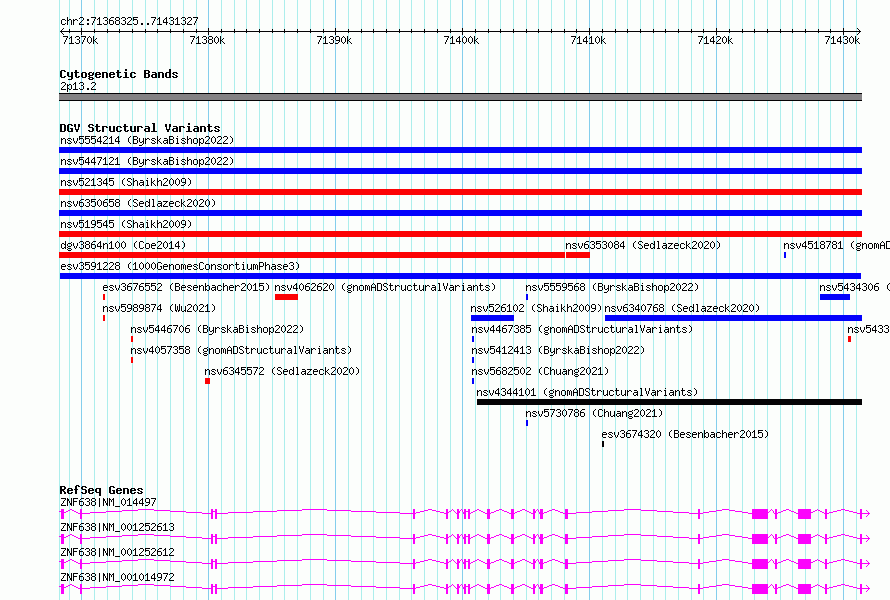The image size is (890, 600).
Task: Click the chr2:71368325..71431327 coordinate label
Action: point(129,22)
